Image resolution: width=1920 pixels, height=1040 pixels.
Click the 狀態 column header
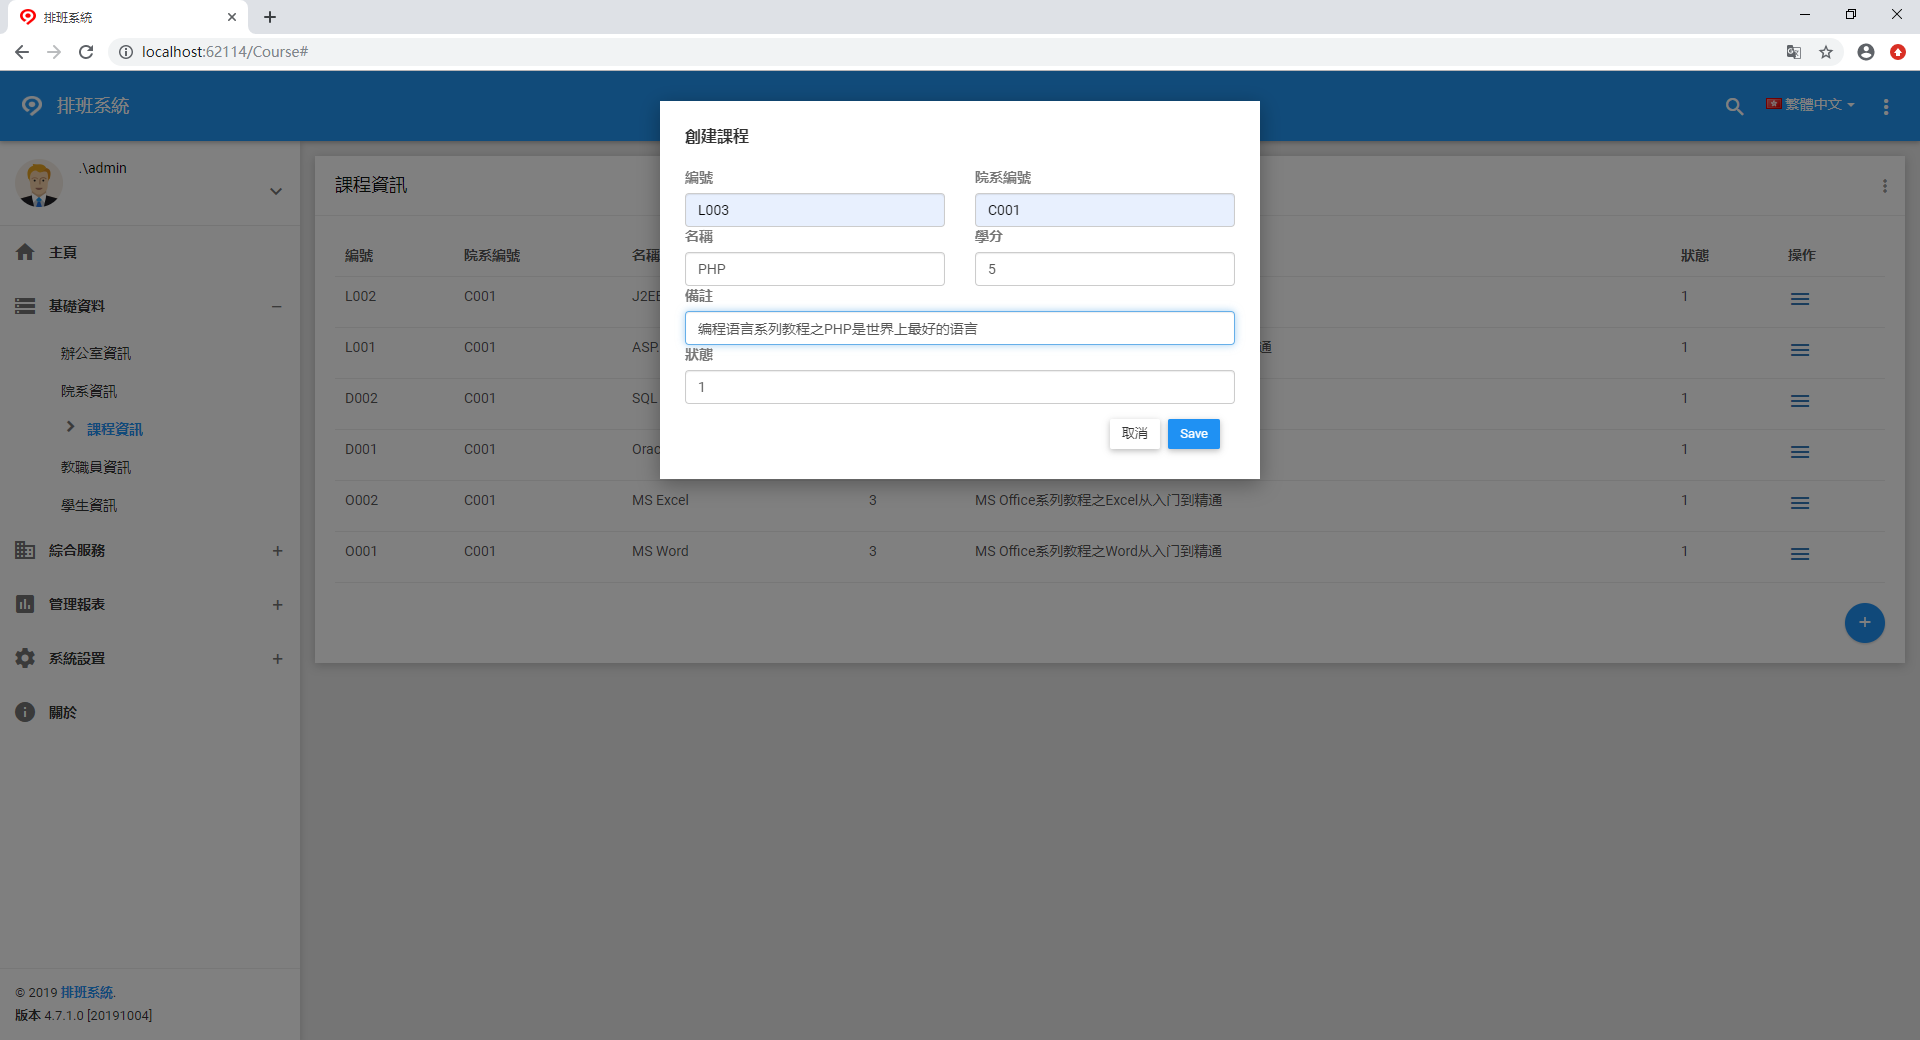point(1695,255)
